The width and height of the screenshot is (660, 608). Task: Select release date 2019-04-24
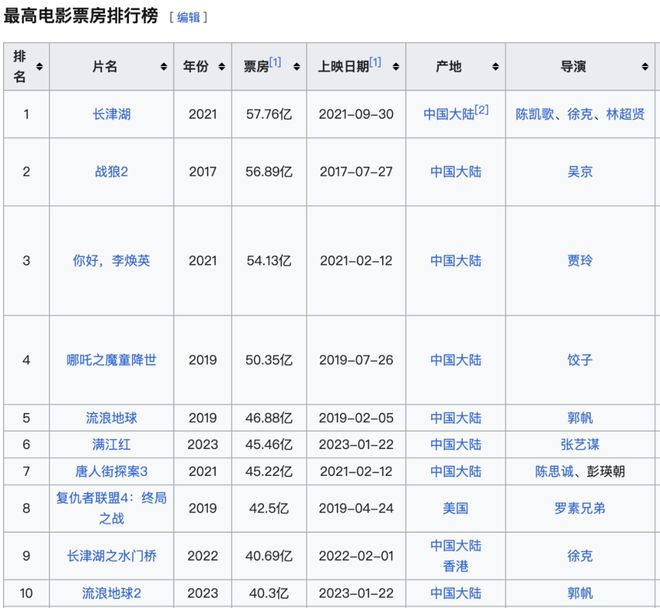click(356, 508)
